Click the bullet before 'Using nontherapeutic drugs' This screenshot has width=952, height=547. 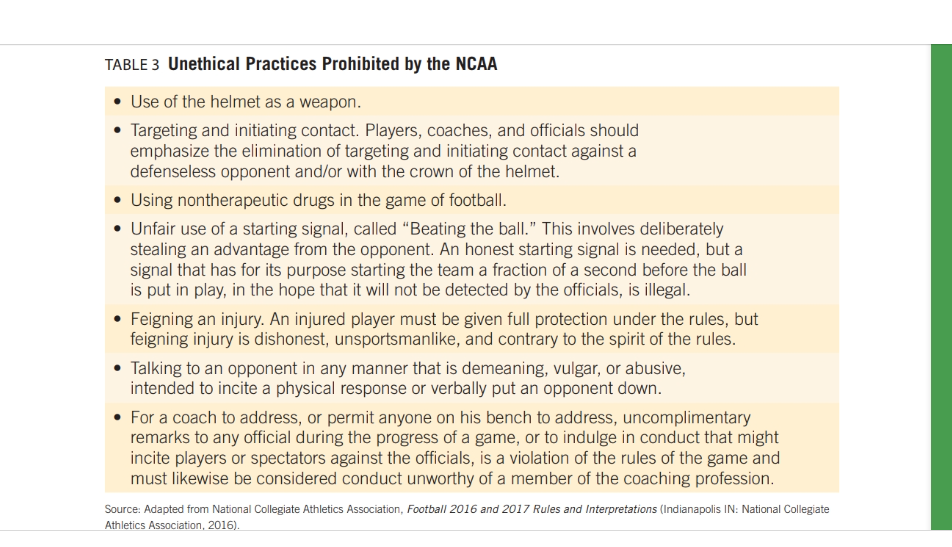[118, 200]
